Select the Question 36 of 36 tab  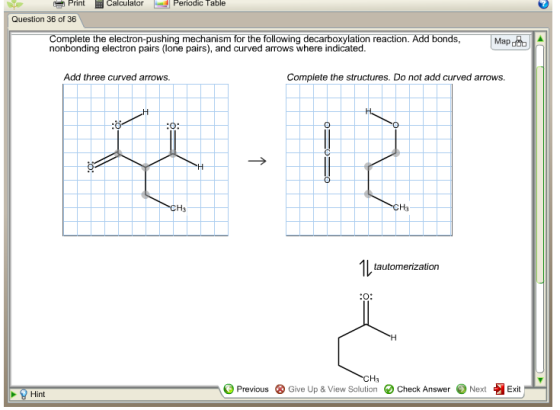coord(44,19)
